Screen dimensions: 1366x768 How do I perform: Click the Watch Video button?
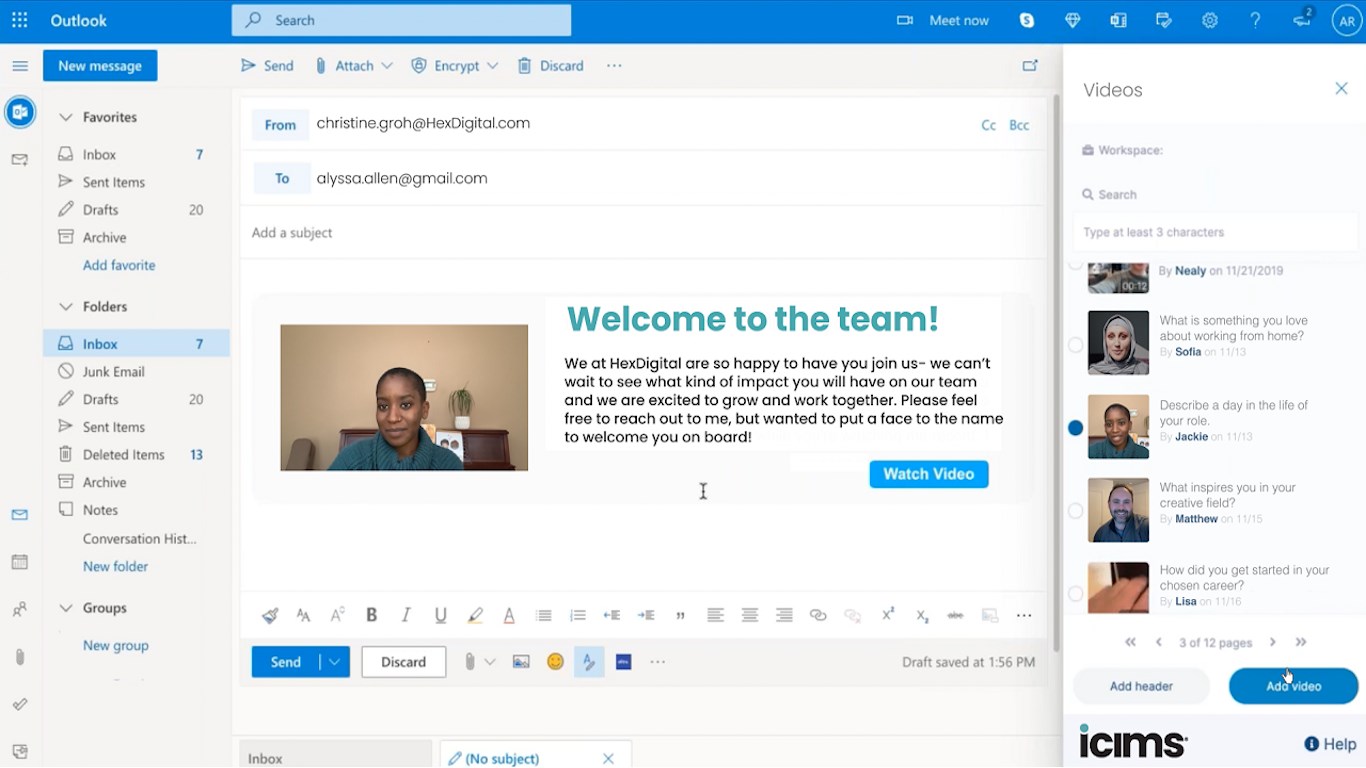tap(929, 474)
